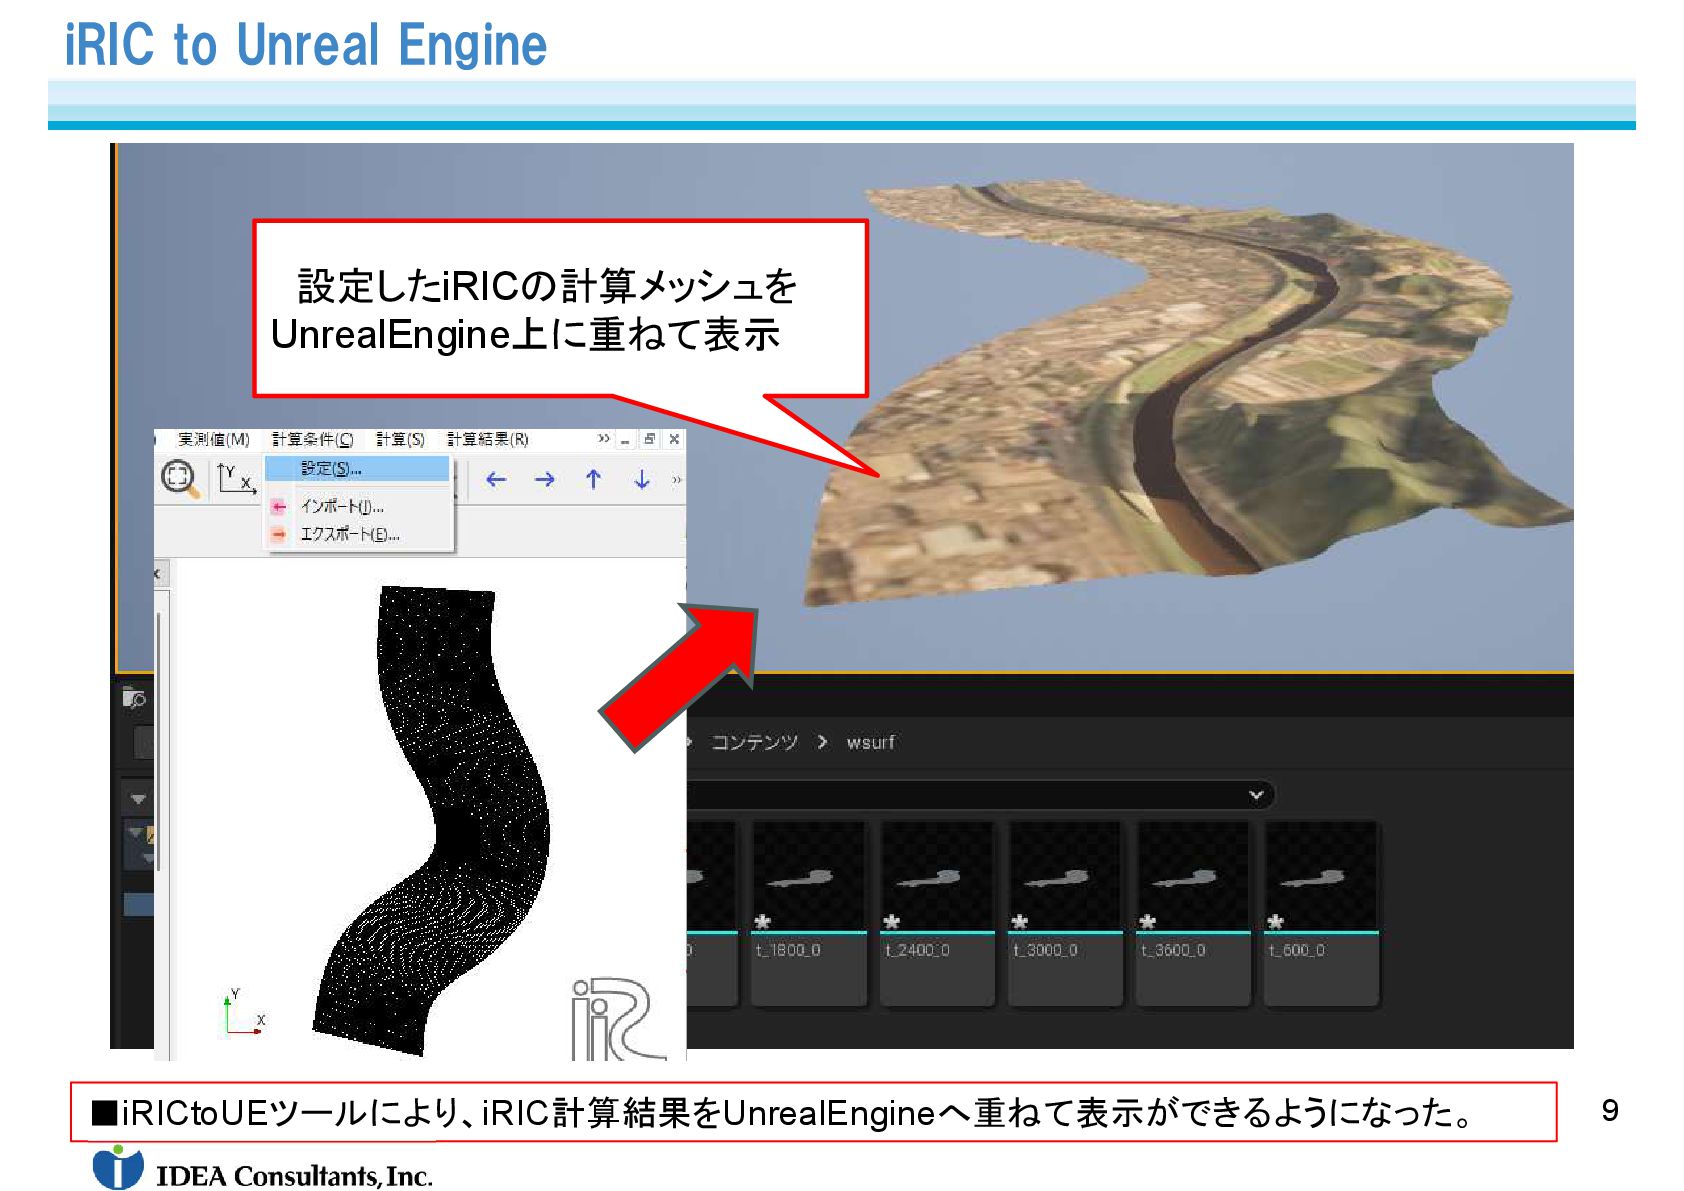Click the blue move-up arrow icon

tap(593, 480)
